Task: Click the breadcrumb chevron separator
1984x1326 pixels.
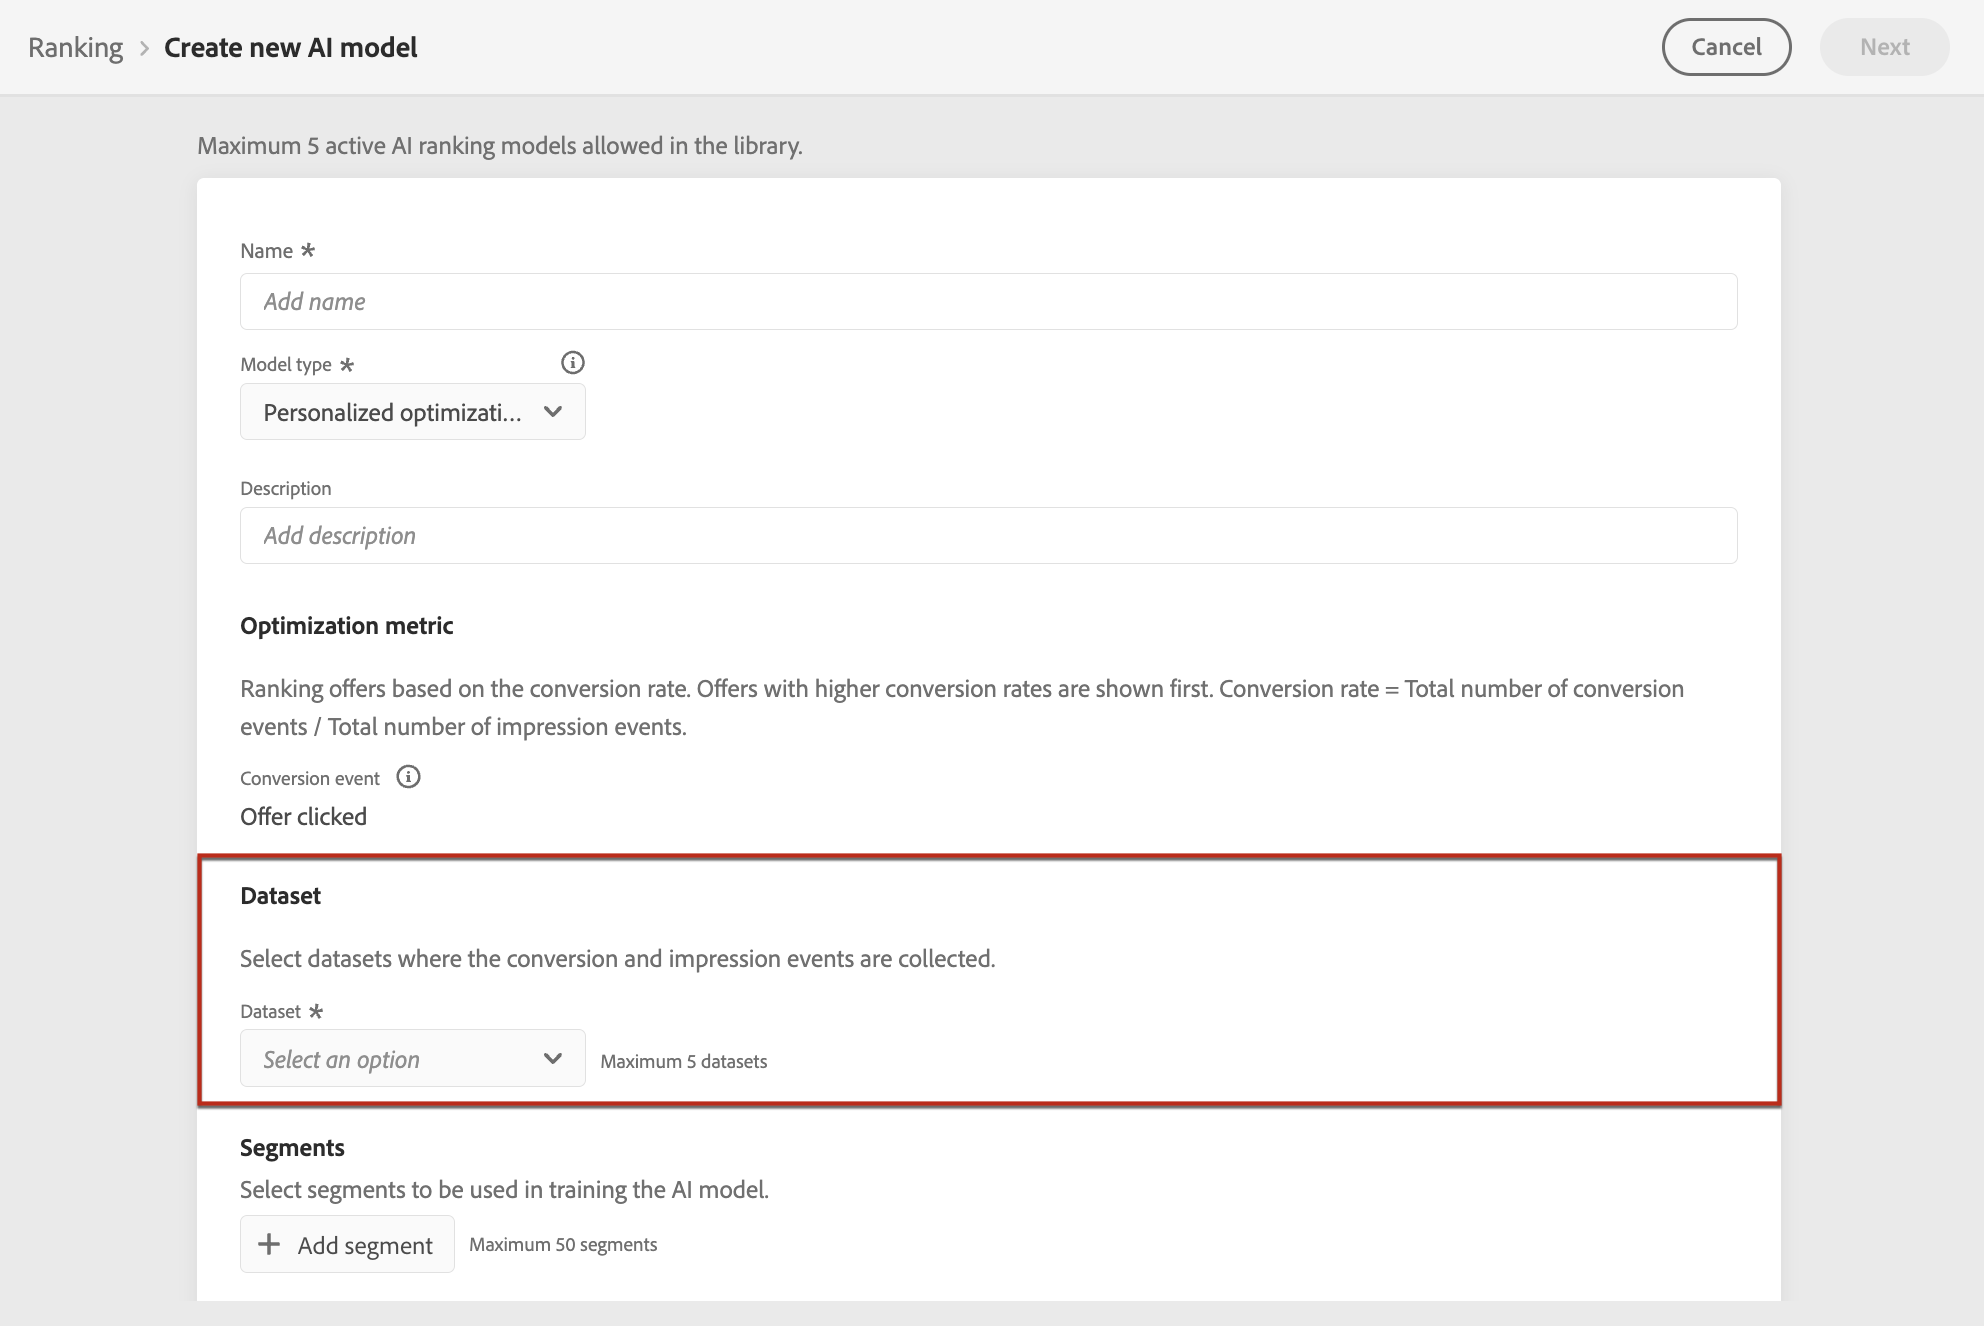Action: click(144, 48)
